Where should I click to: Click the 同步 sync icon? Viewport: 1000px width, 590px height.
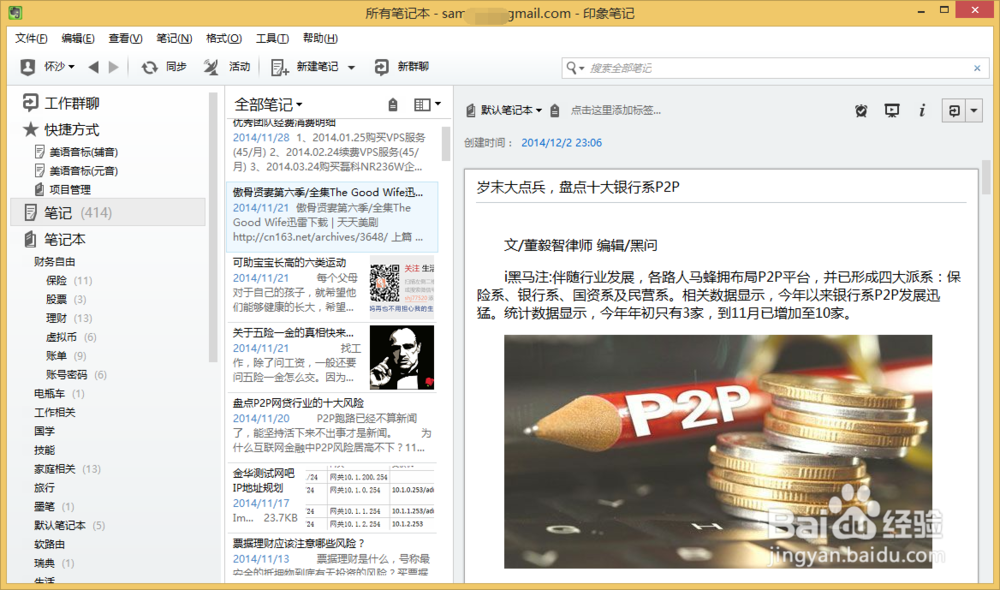[x=149, y=67]
